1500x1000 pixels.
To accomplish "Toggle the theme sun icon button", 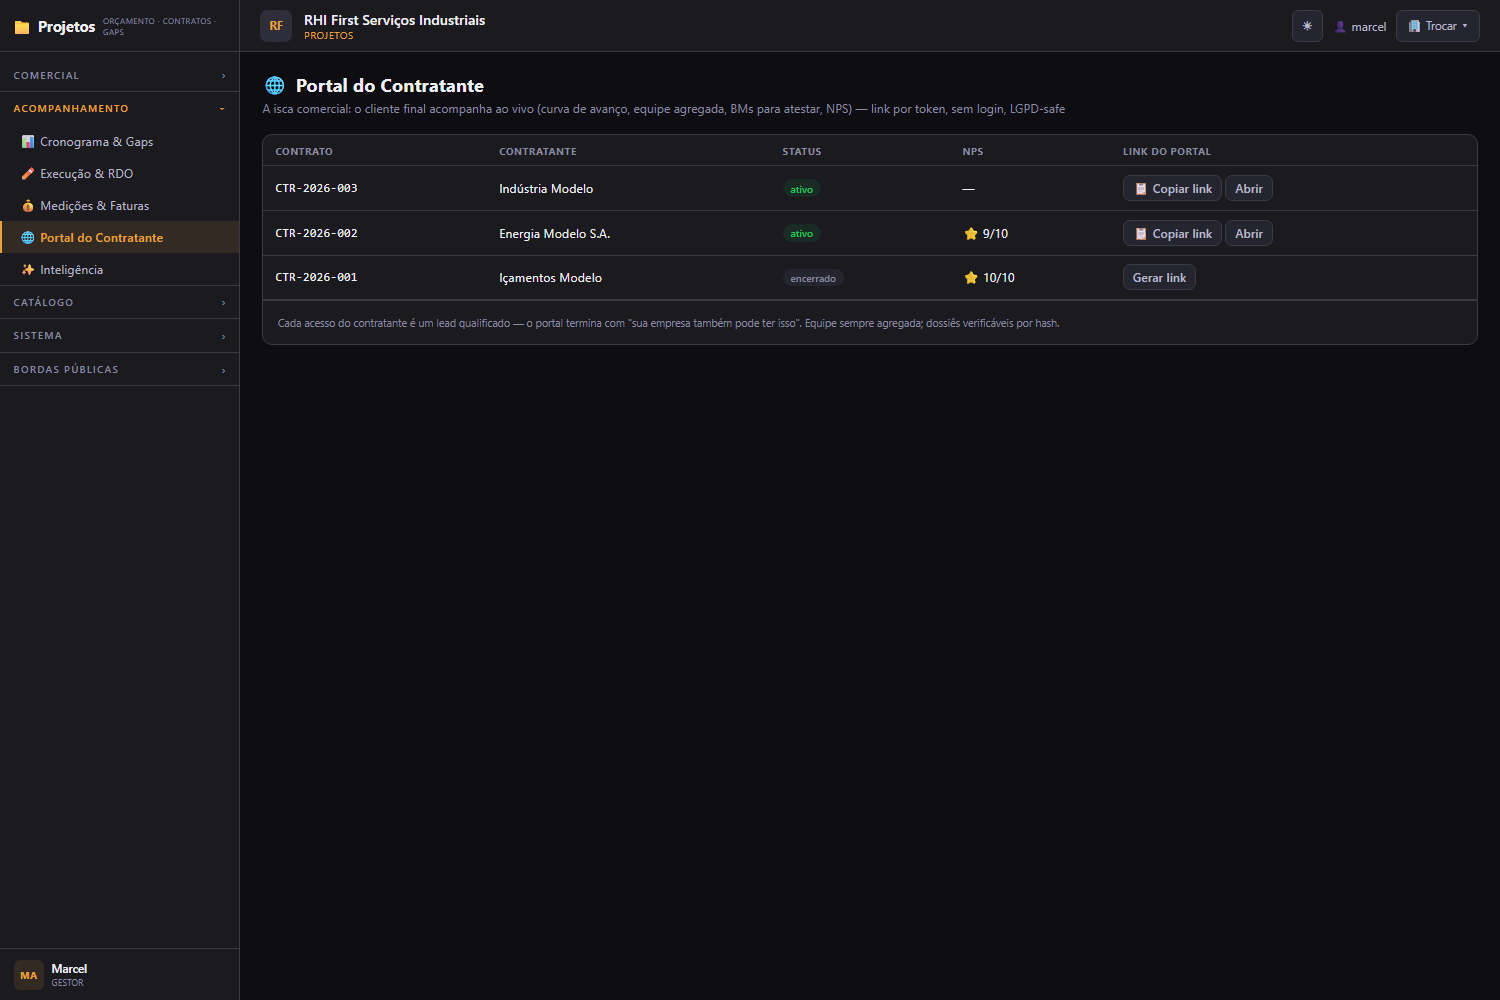I will [1307, 26].
